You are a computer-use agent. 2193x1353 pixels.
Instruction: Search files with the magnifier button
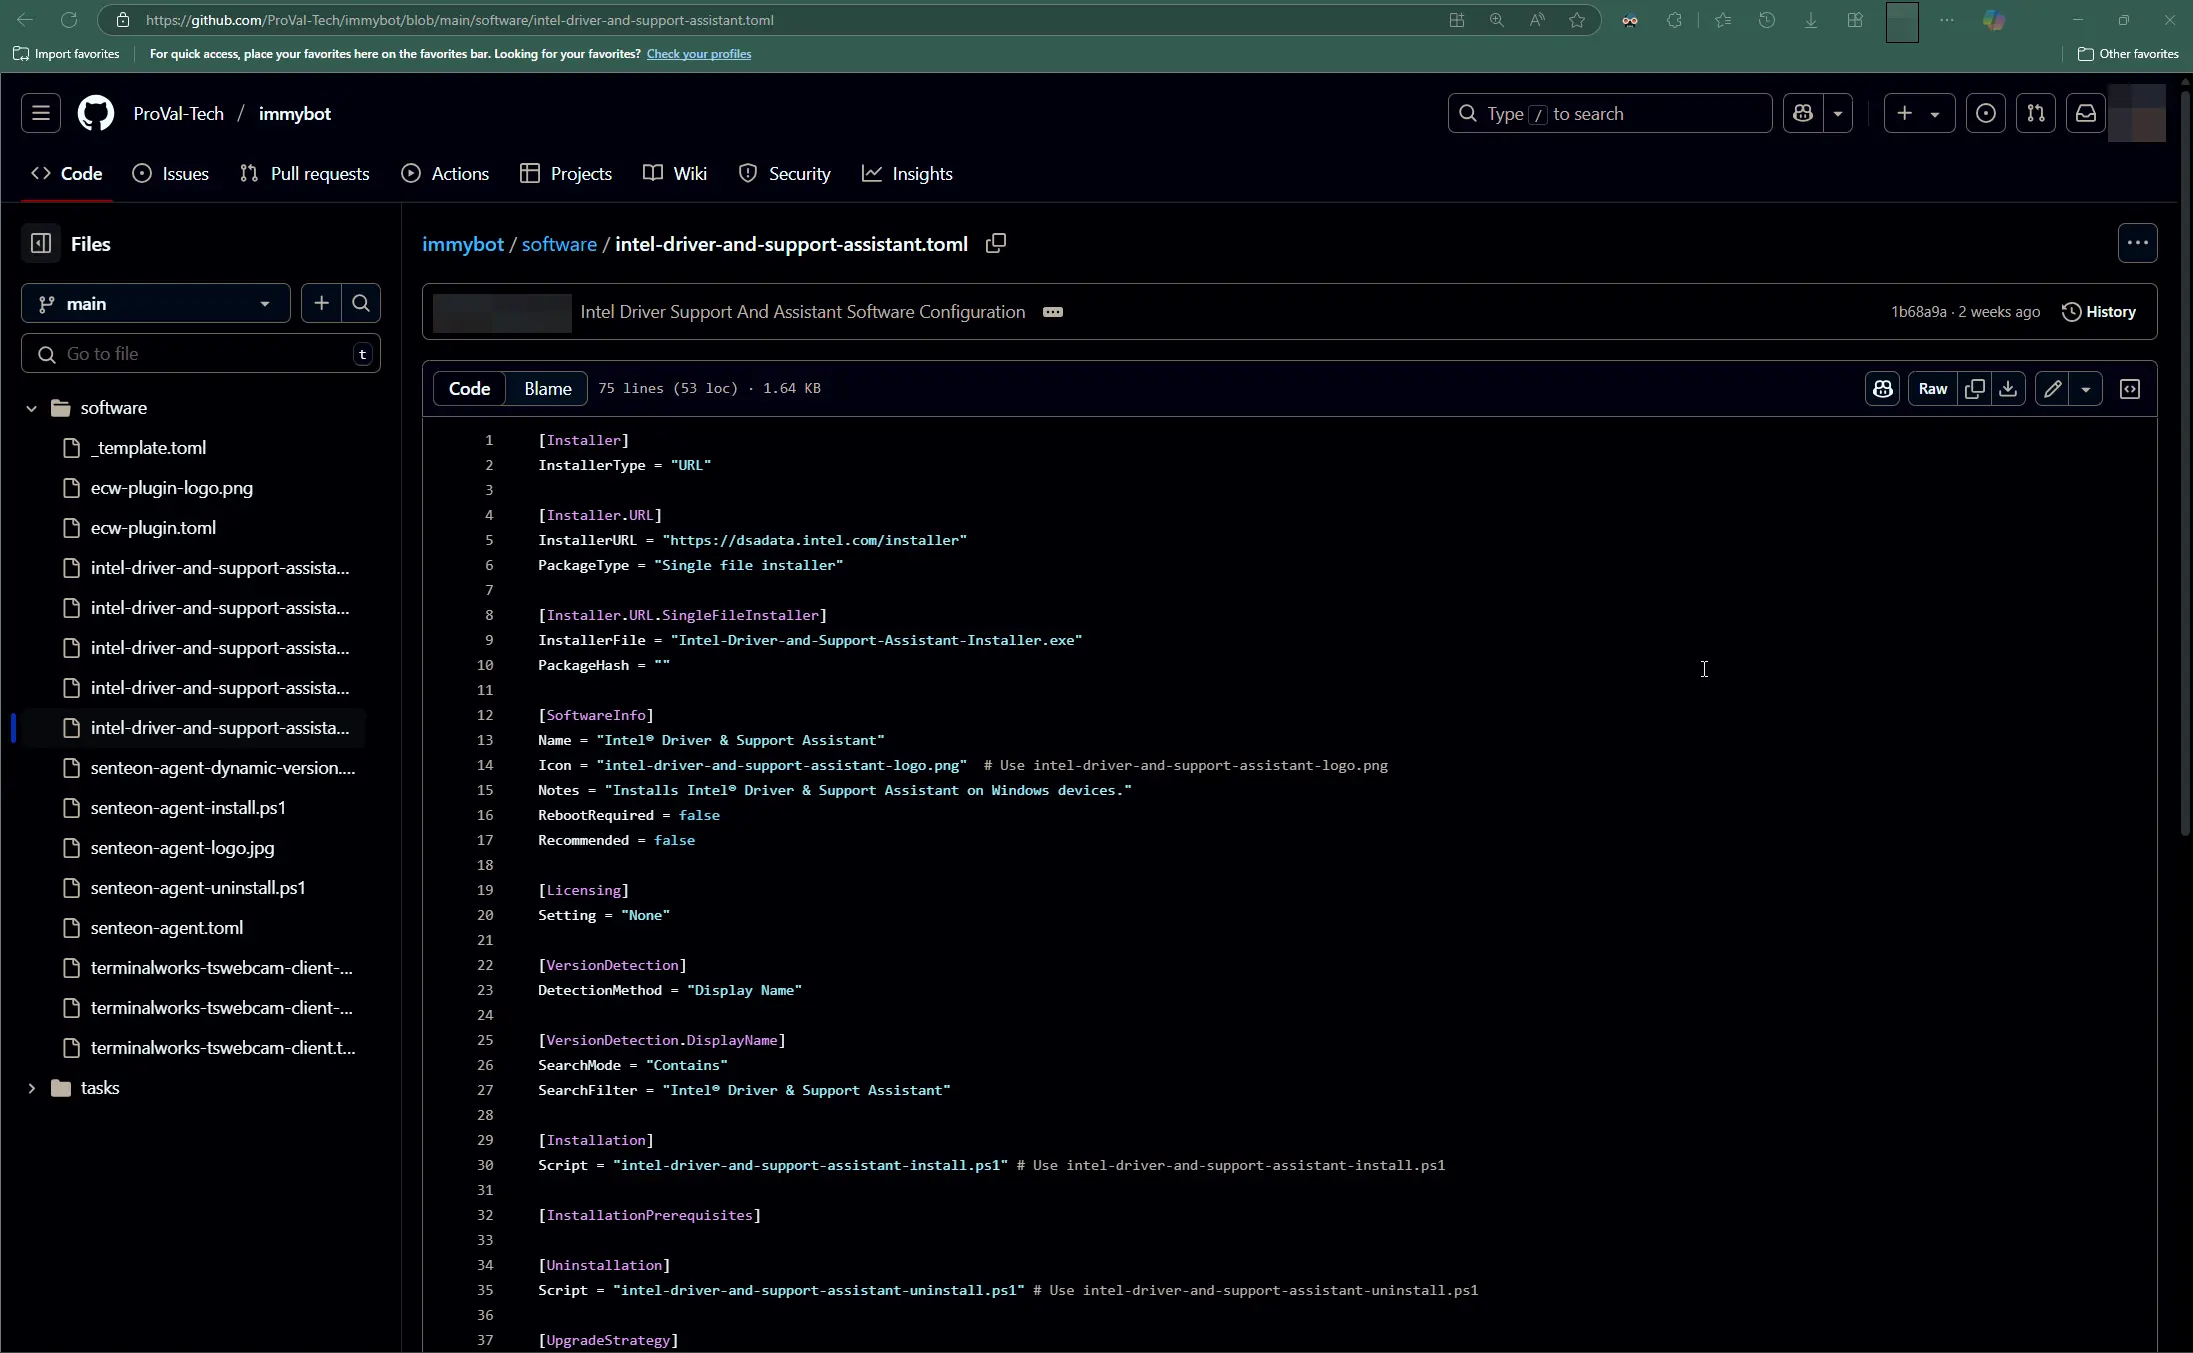(x=361, y=304)
